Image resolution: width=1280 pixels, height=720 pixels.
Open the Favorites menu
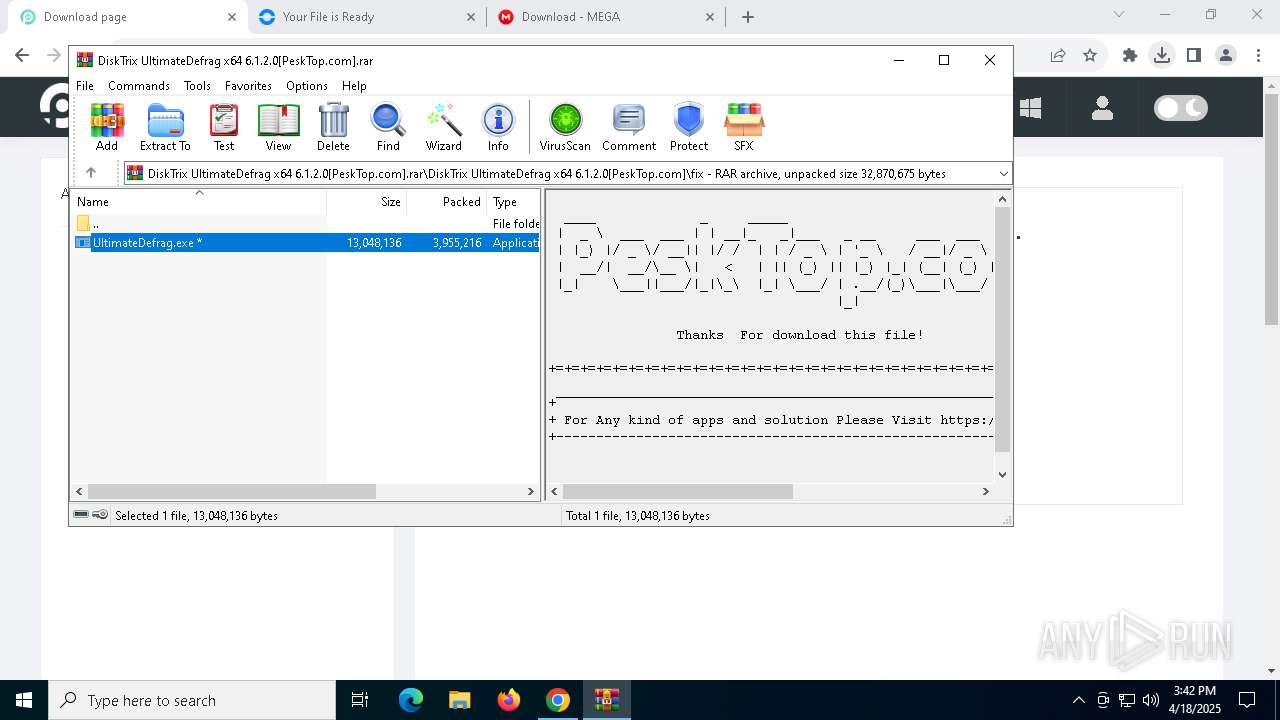[248, 86]
